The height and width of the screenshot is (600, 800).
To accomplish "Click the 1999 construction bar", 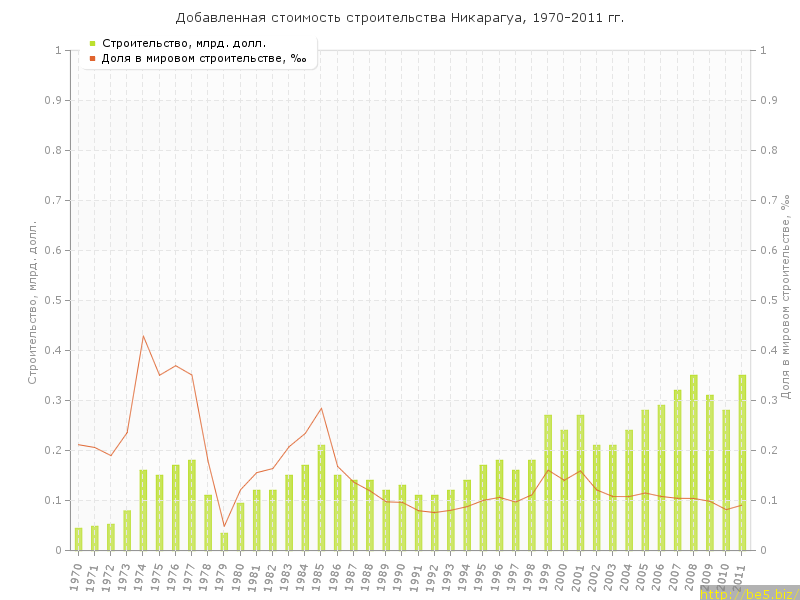I will 548,482.
